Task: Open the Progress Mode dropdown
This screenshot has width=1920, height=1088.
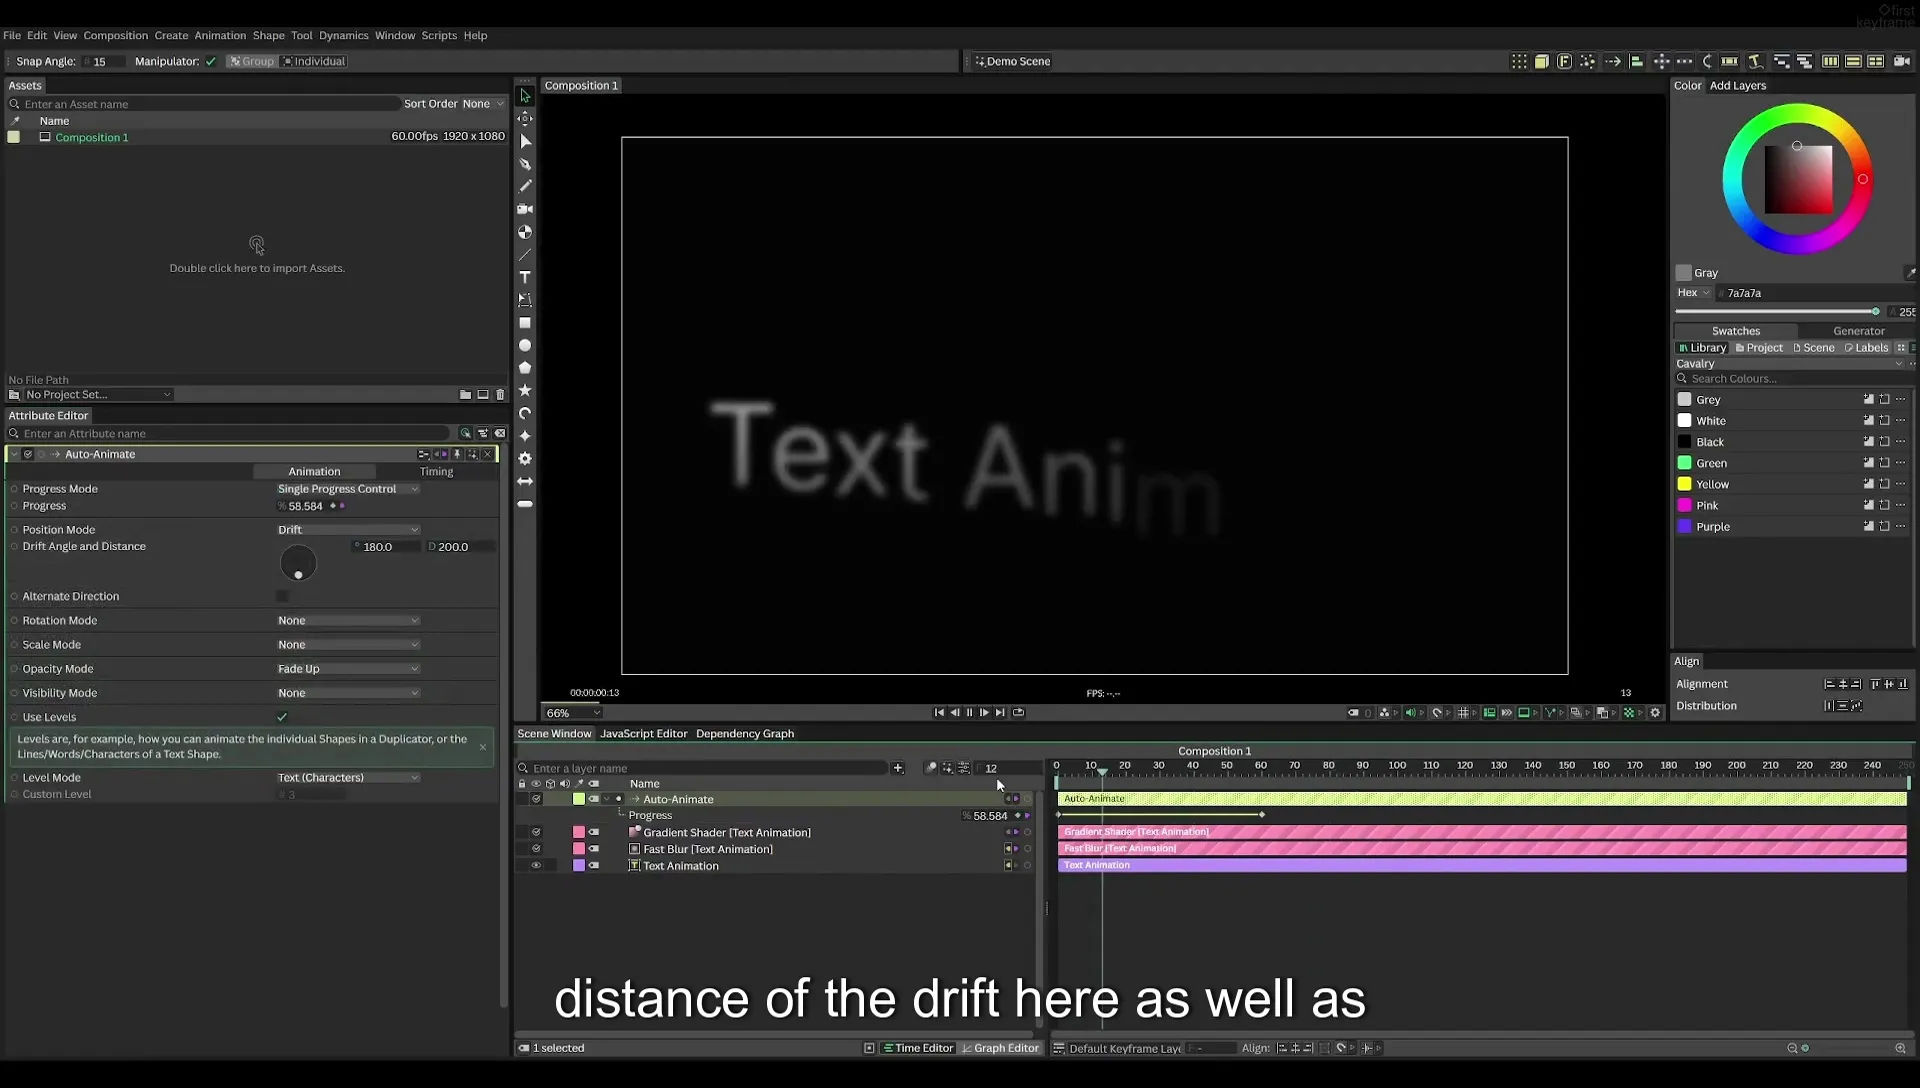Action: click(348, 489)
